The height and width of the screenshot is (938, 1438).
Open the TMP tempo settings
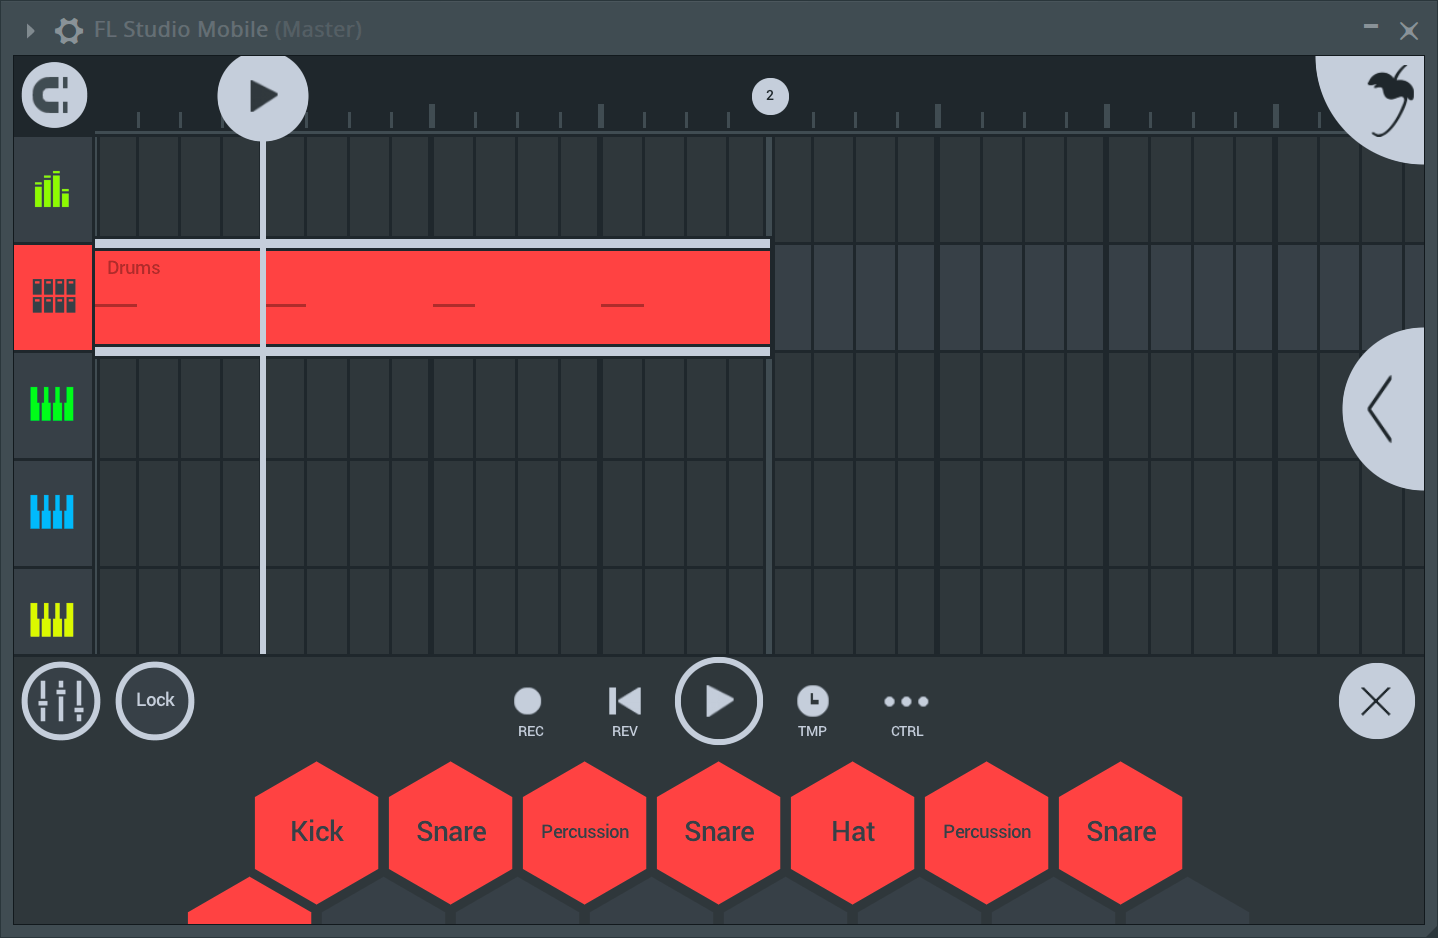(812, 701)
